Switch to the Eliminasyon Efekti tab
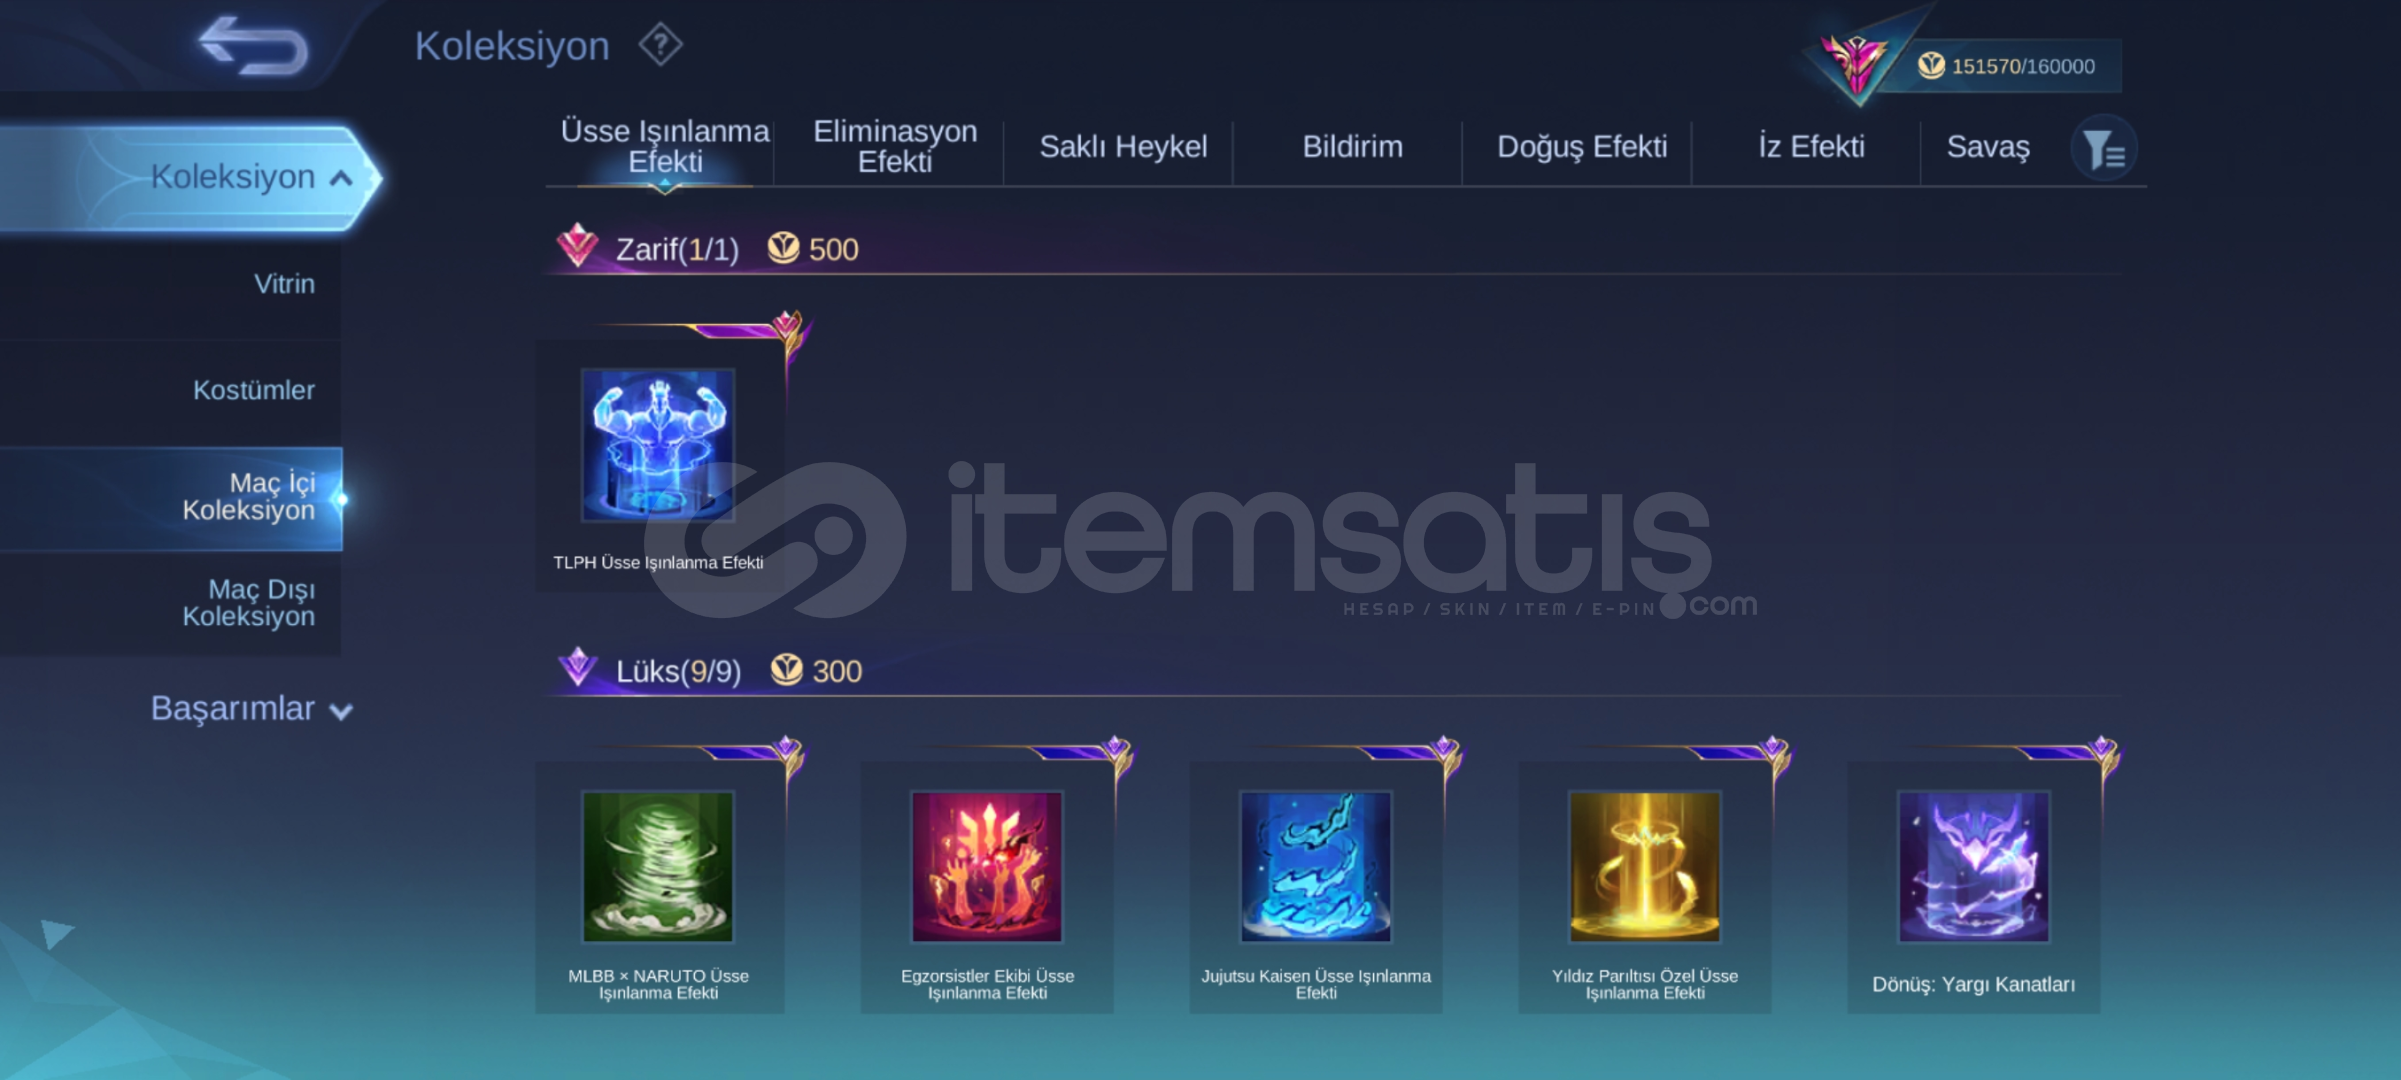The width and height of the screenshot is (2401, 1080). pos(895,146)
